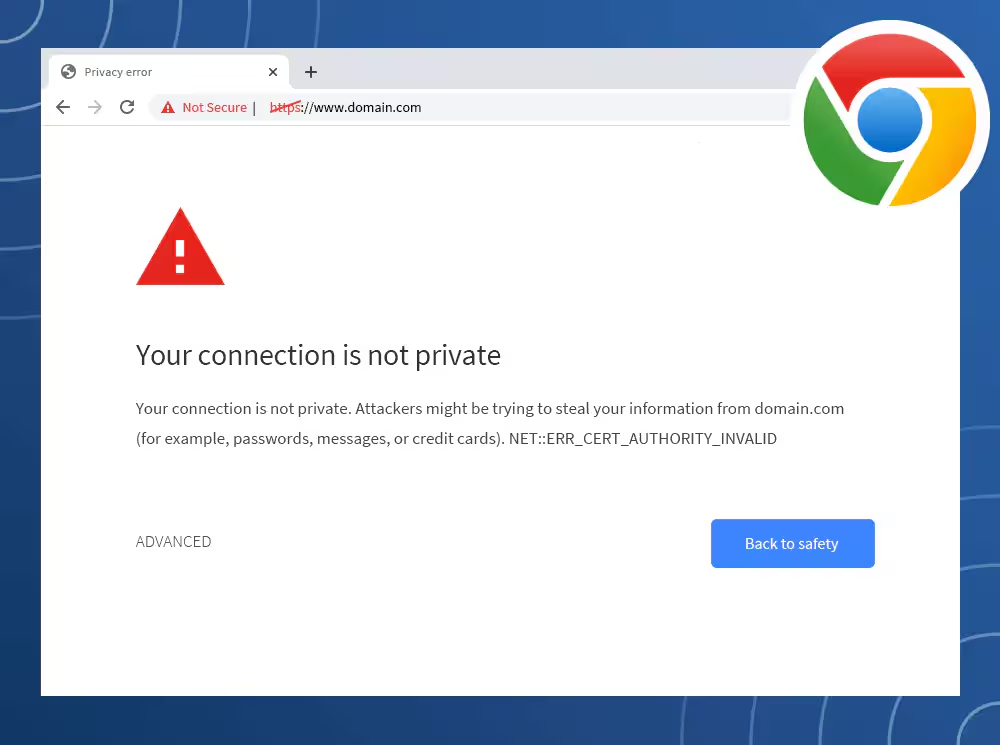Click "domain.com" in the warning paragraph
The width and height of the screenshot is (1000, 745).
point(799,409)
